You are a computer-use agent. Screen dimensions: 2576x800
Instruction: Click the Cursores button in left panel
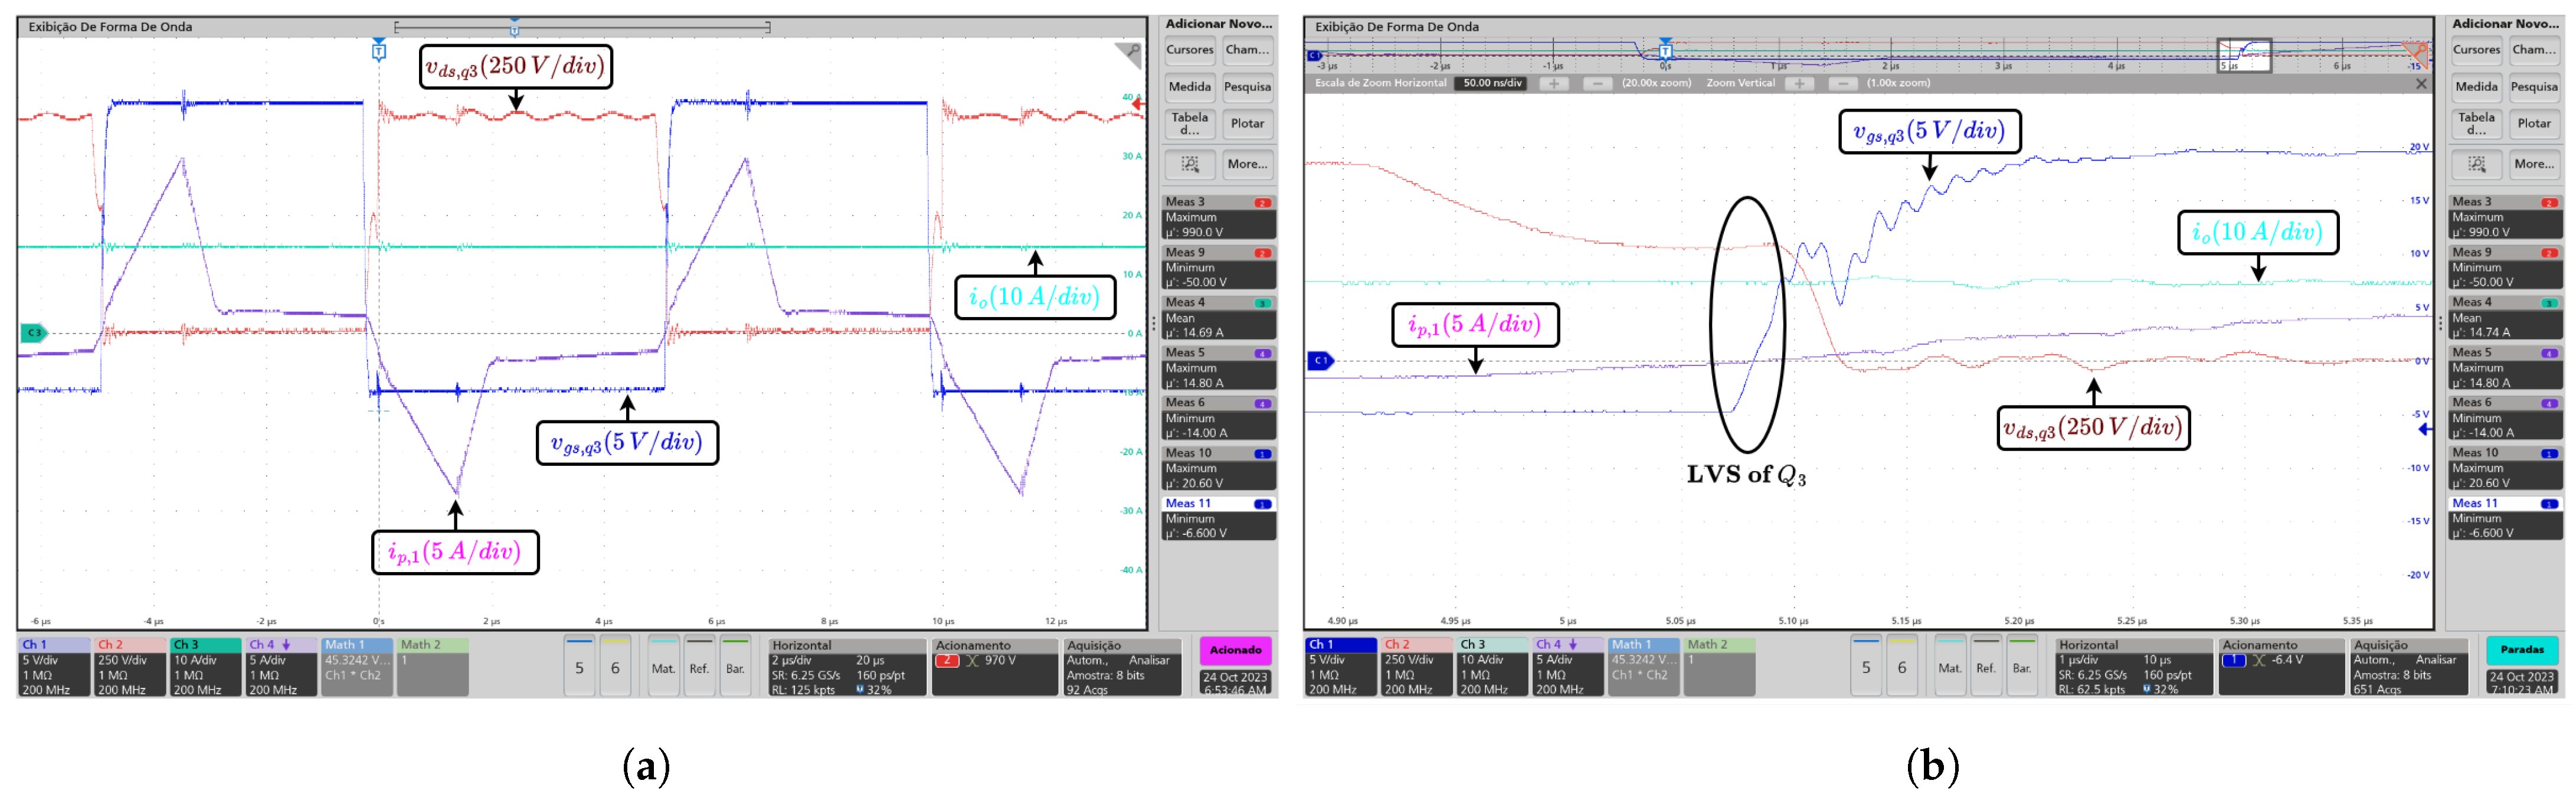click(1189, 50)
